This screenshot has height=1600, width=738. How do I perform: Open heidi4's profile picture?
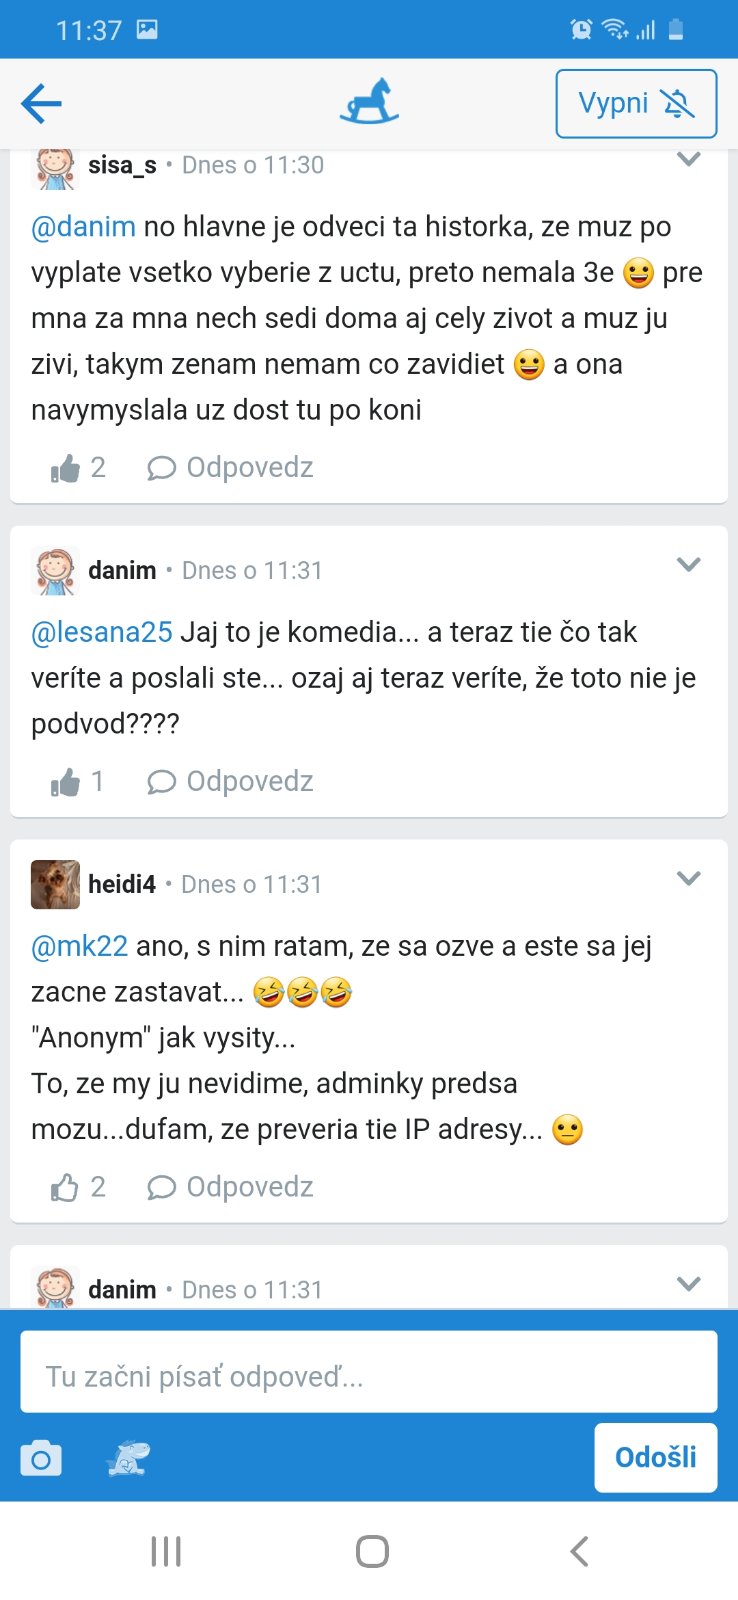click(x=55, y=884)
